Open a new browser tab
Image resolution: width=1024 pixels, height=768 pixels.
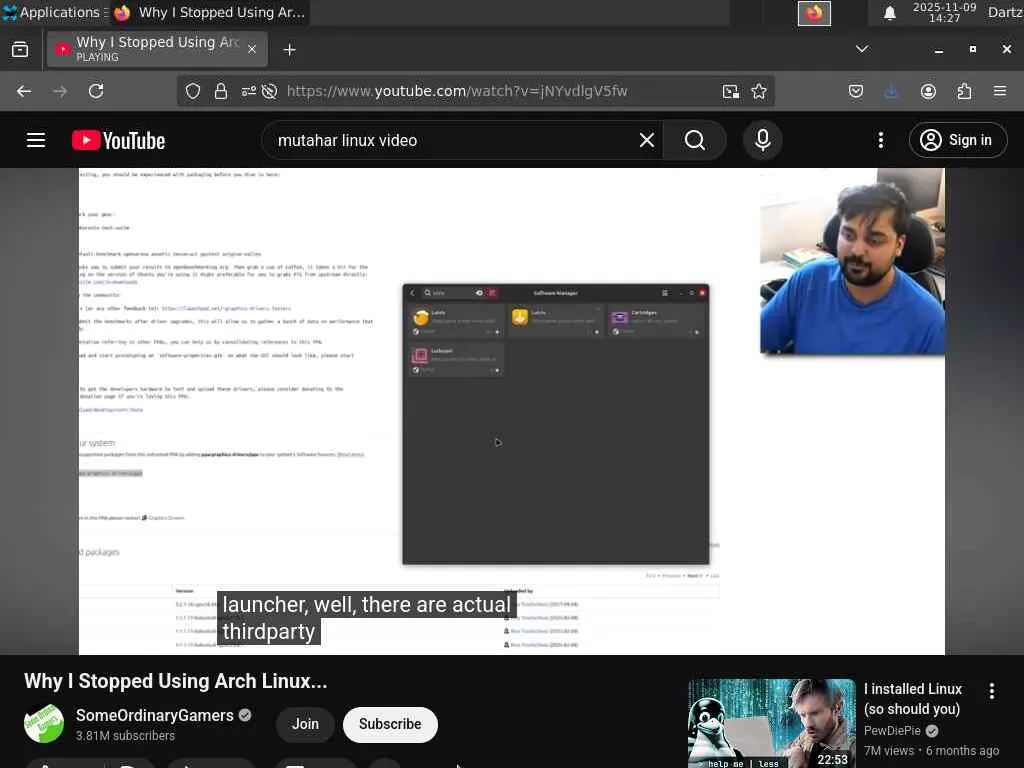[289, 50]
